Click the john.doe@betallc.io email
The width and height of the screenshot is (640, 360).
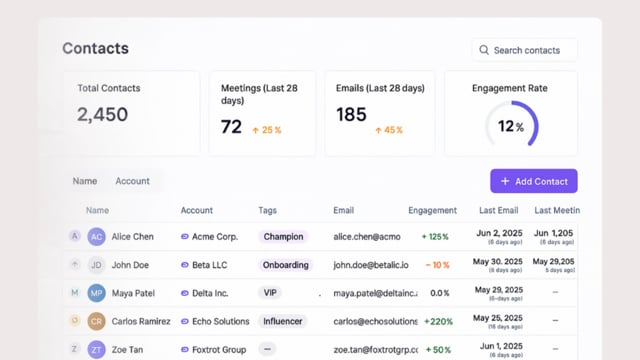[371, 265]
